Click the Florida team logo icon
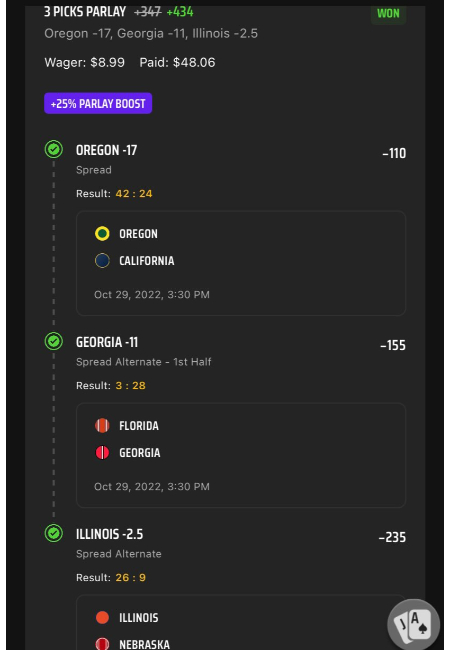Image resolution: width=450 pixels, height=650 pixels. pos(102,426)
